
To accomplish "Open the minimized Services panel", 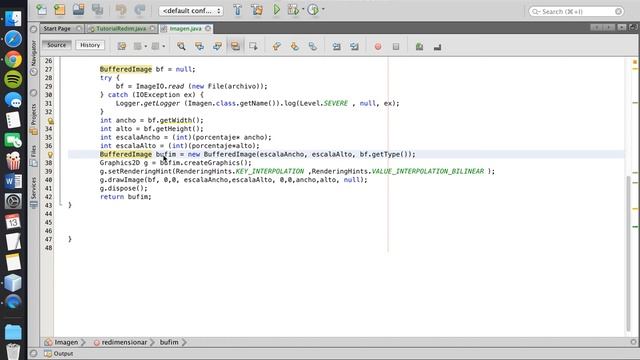I will pos(33,193).
